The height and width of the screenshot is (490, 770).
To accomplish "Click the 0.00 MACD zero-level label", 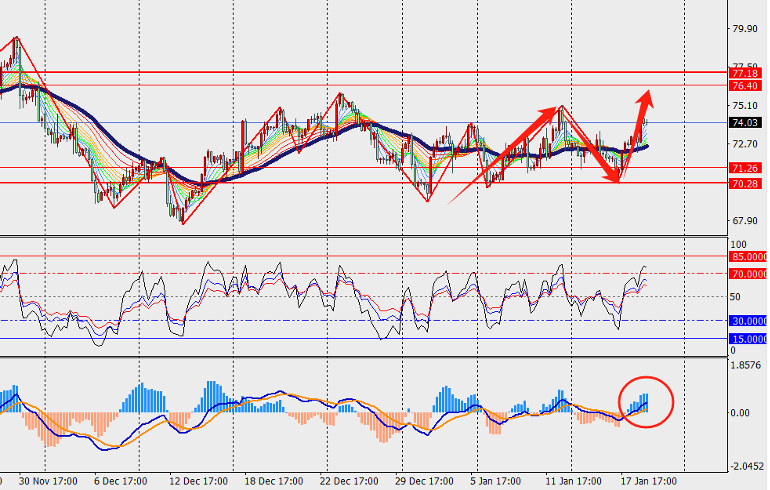I will pos(740,413).
